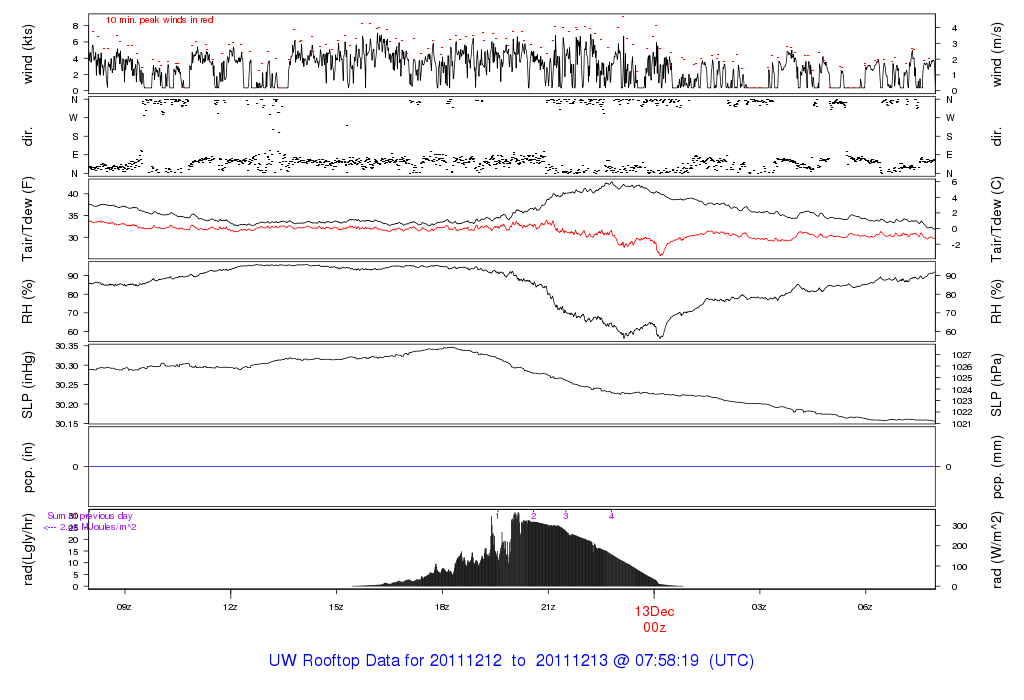Click the 09z time axis label
Screen dimensions: 1024x700
124,606
